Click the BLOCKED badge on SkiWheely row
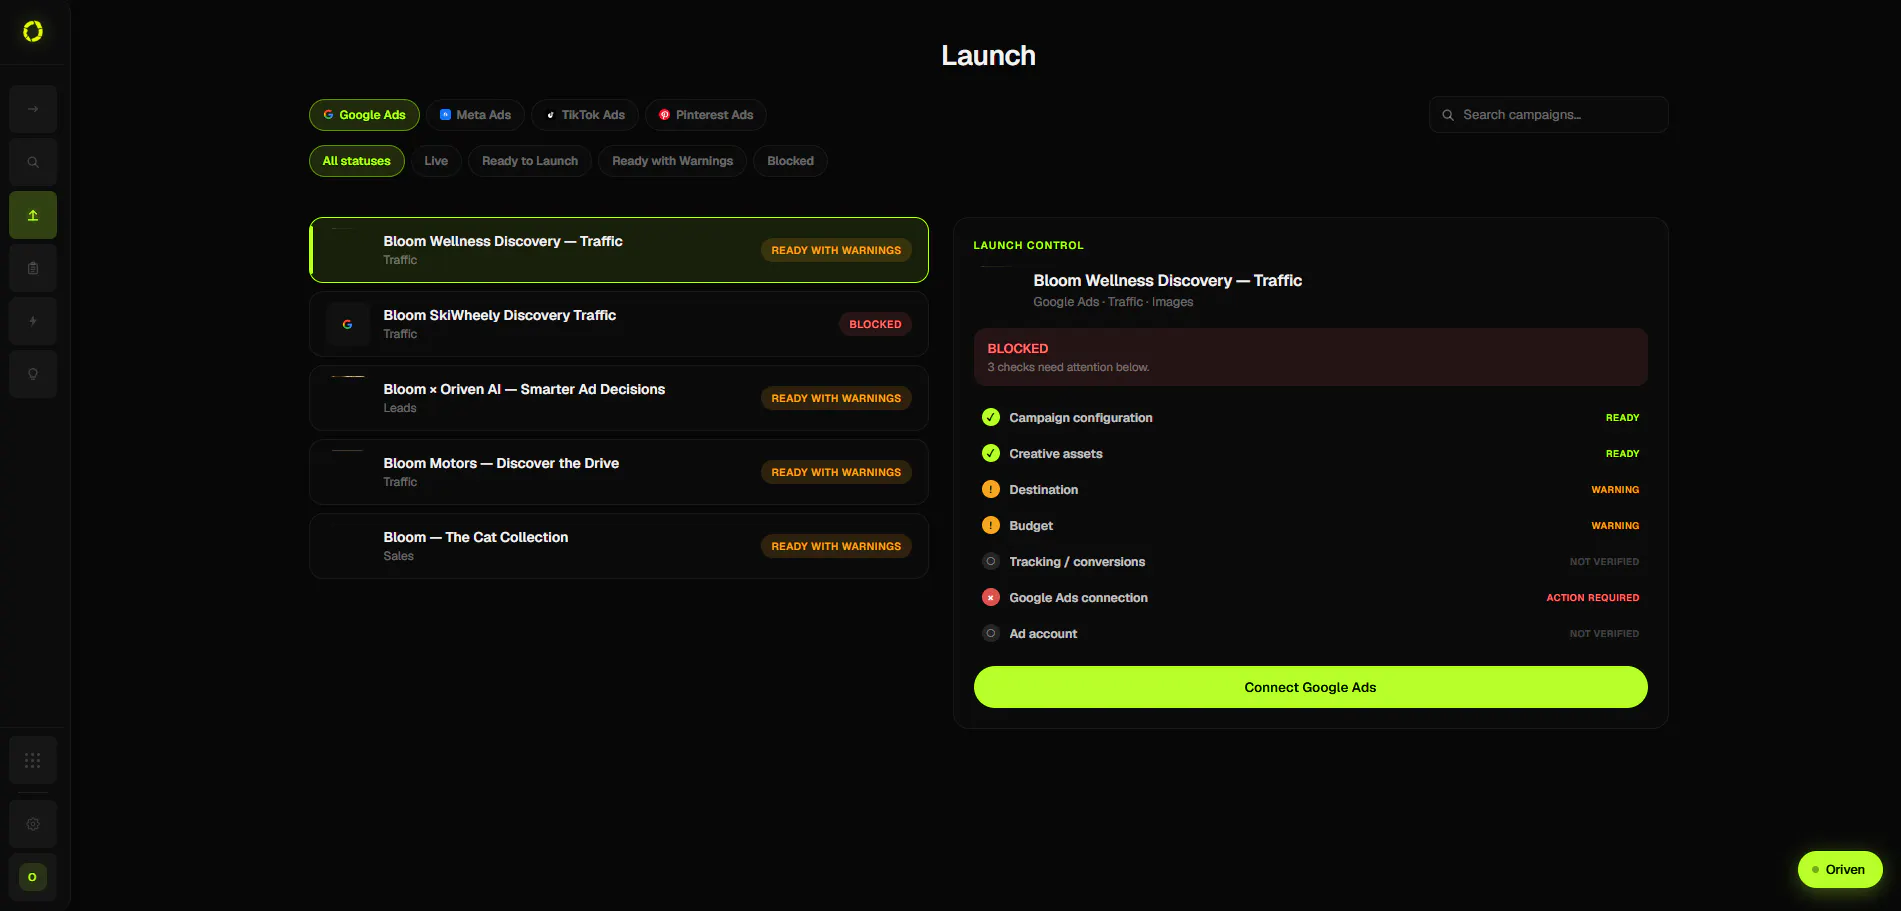 [875, 324]
